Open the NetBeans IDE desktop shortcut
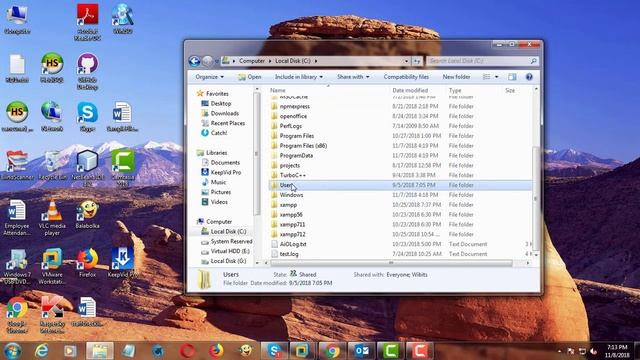640x360 pixels. coord(87,168)
